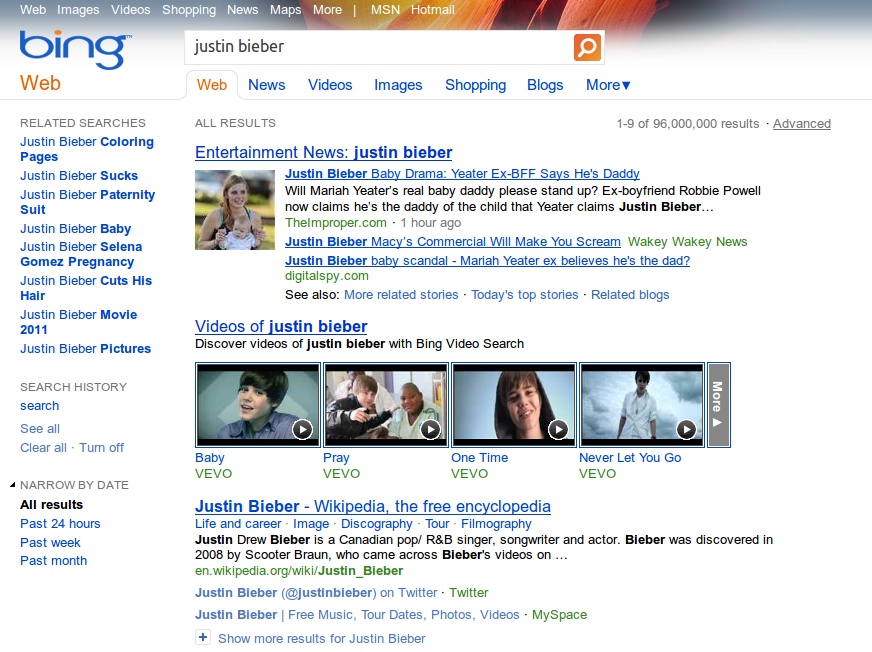Filter results to Past 24 hours
872x652 pixels.
pyautogui.click(x=60, y=524)
